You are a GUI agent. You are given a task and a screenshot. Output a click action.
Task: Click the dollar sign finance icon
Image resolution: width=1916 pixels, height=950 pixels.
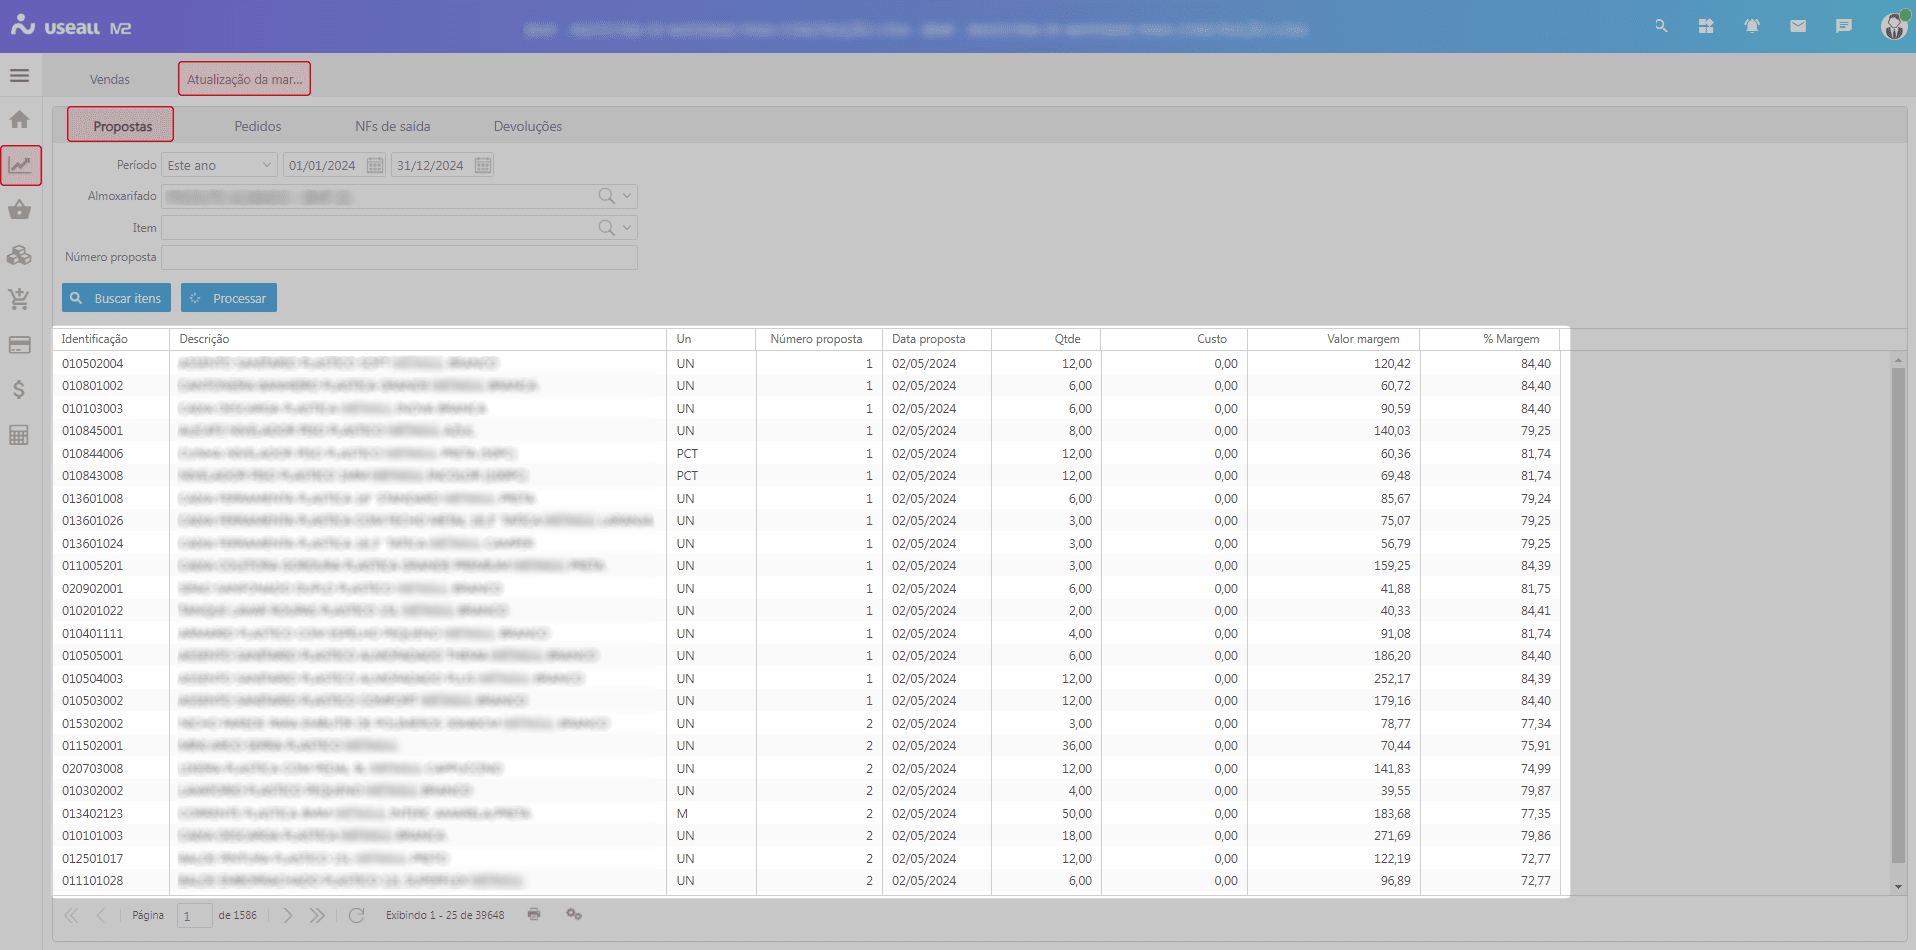click(x=19, y=389)
